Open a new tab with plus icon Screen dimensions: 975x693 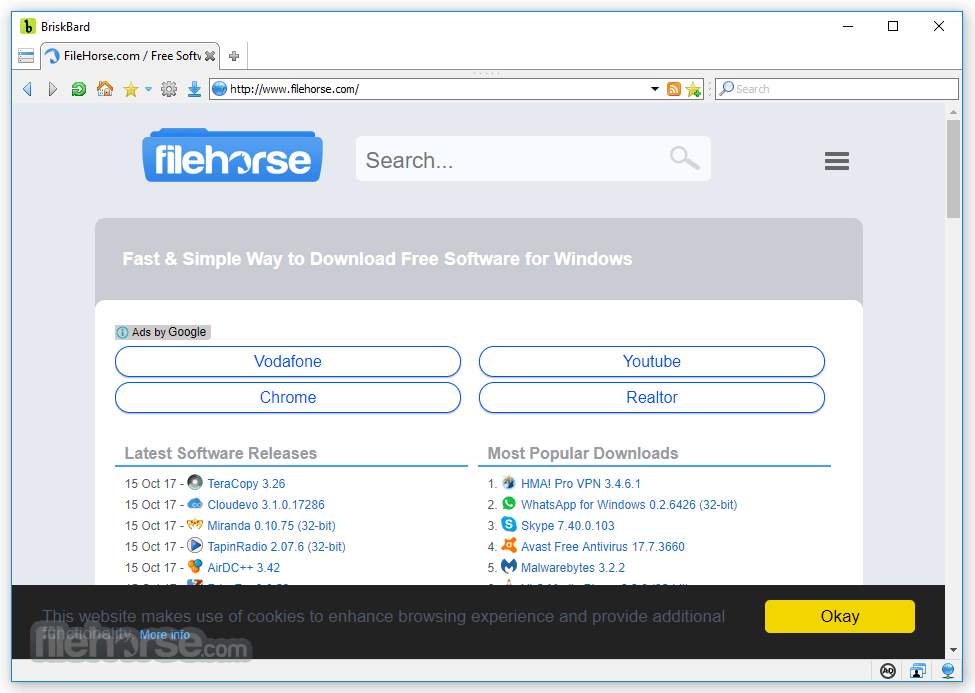tap(234, 56)
